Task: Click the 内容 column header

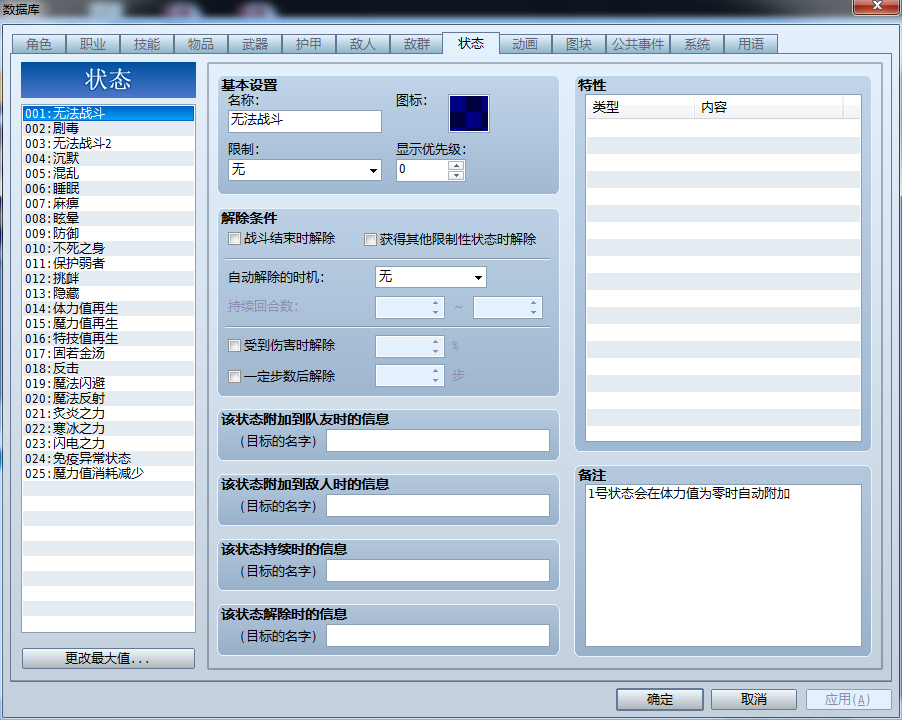Action: pyautogui.click(x=769, y=107)
